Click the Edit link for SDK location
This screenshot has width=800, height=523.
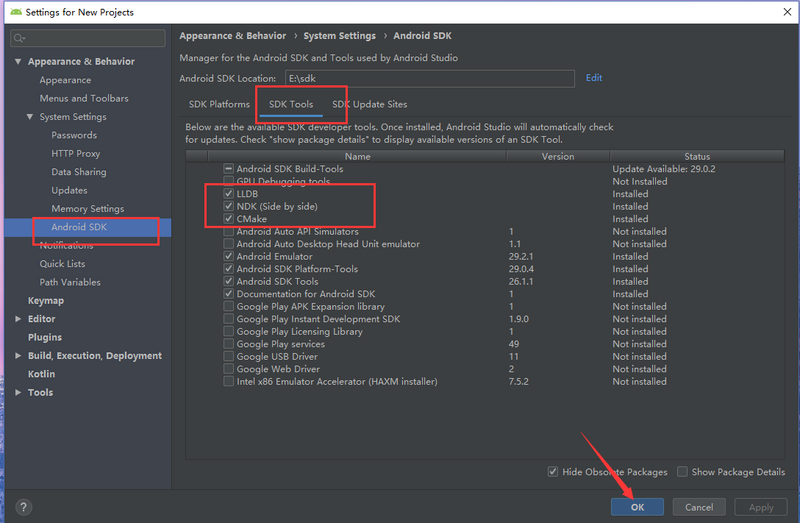pyautogui.click(x=594, y=78)
